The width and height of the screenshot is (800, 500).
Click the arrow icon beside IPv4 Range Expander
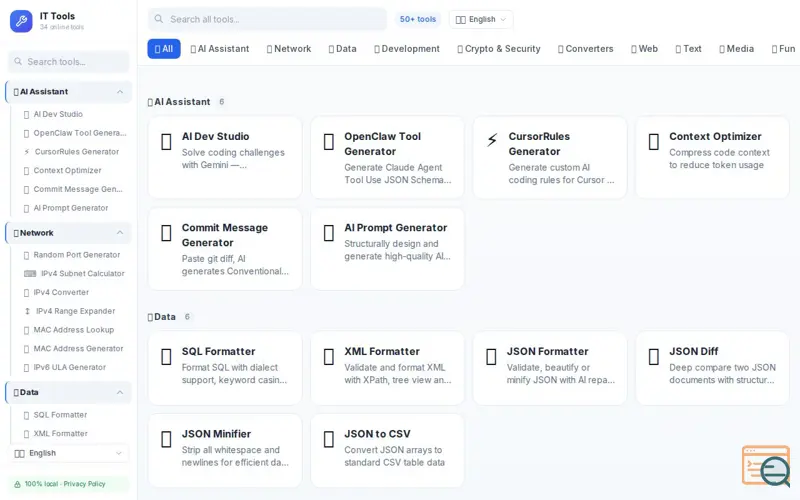click(28, 311)
